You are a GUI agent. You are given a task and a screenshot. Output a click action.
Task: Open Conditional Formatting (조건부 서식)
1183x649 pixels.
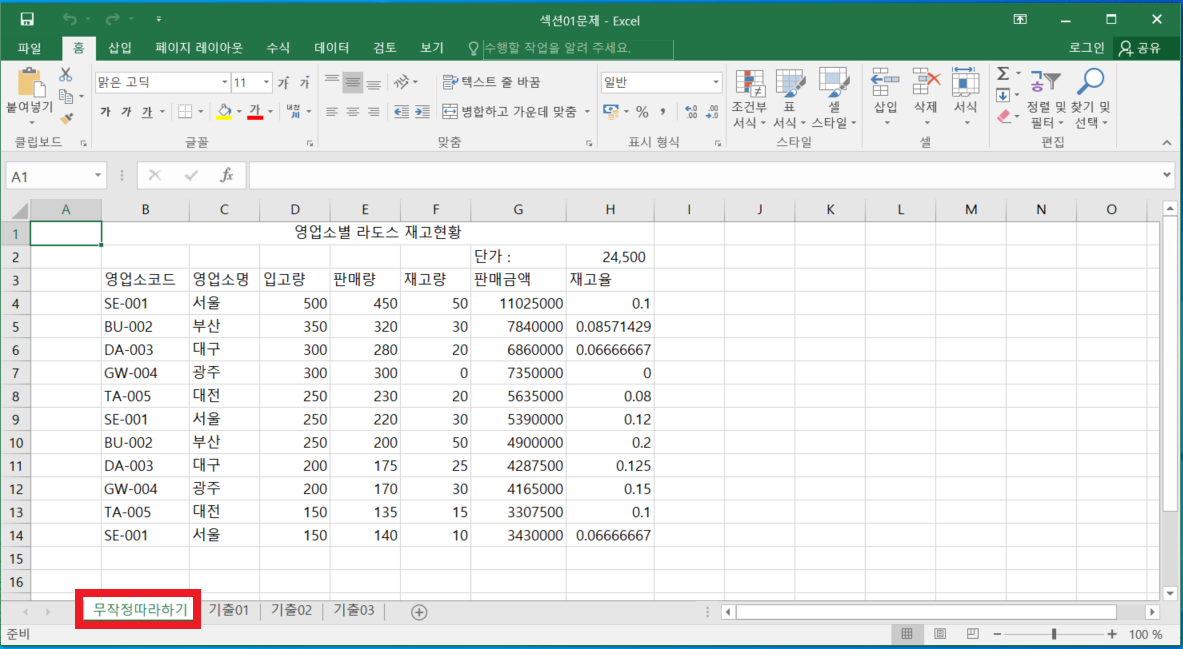749,100
